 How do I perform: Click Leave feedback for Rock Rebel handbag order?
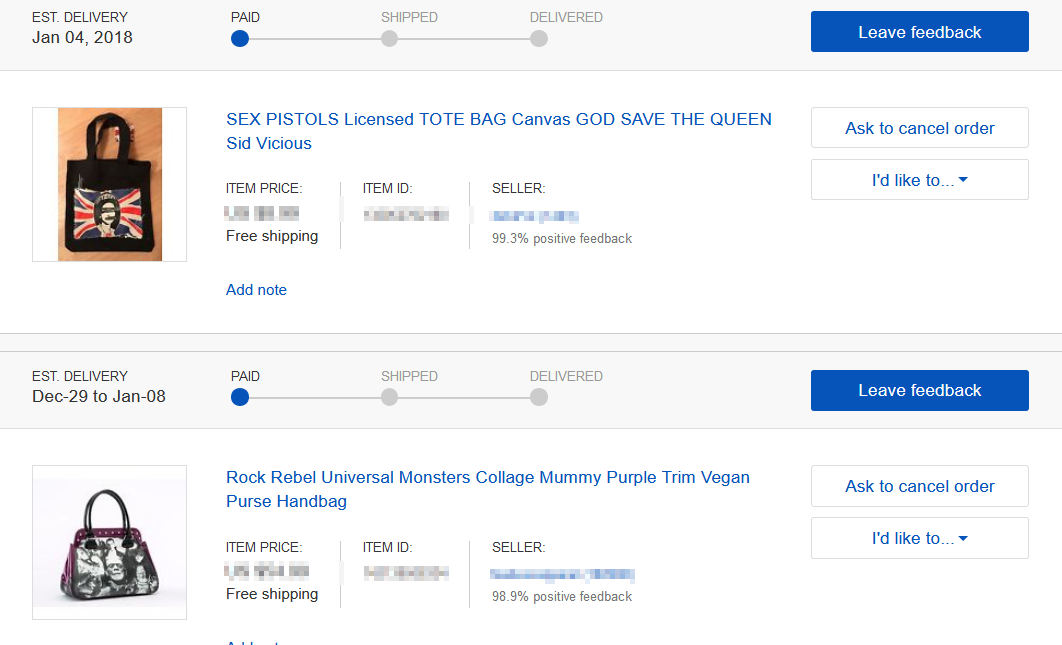pyautogui.click(x=919, y=390)
